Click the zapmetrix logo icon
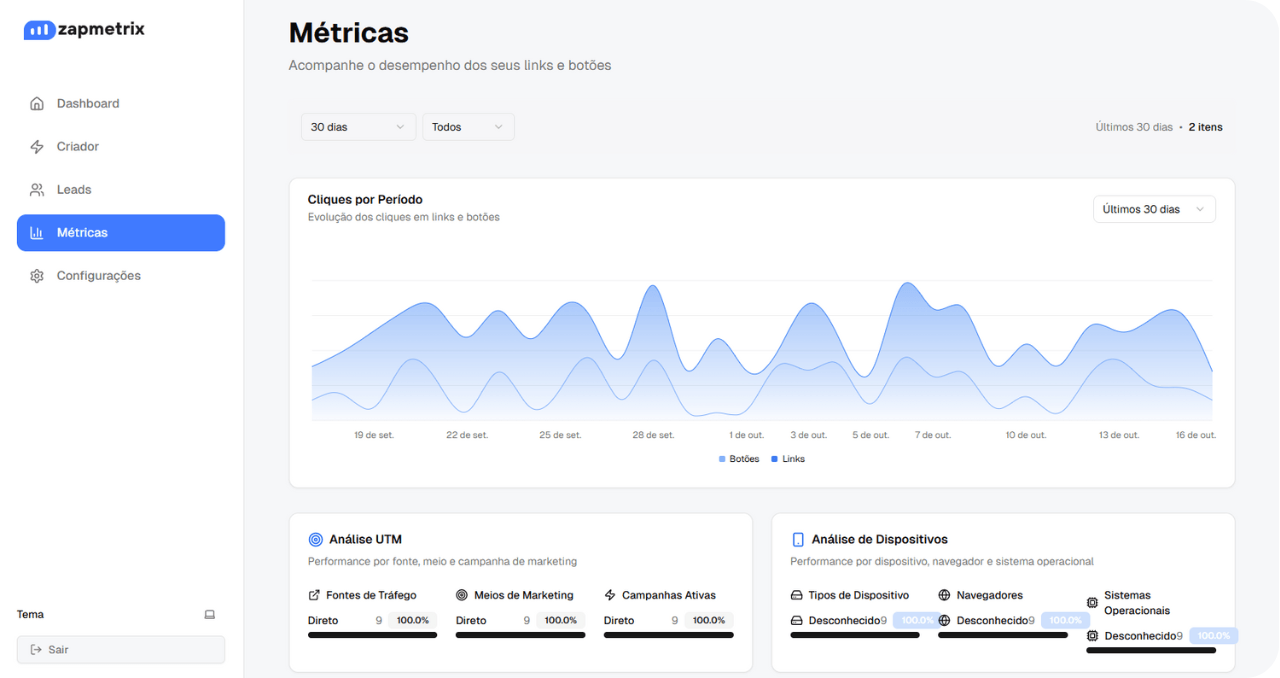This screenshot has height=678, width=1280. click(x=39, y=30)
